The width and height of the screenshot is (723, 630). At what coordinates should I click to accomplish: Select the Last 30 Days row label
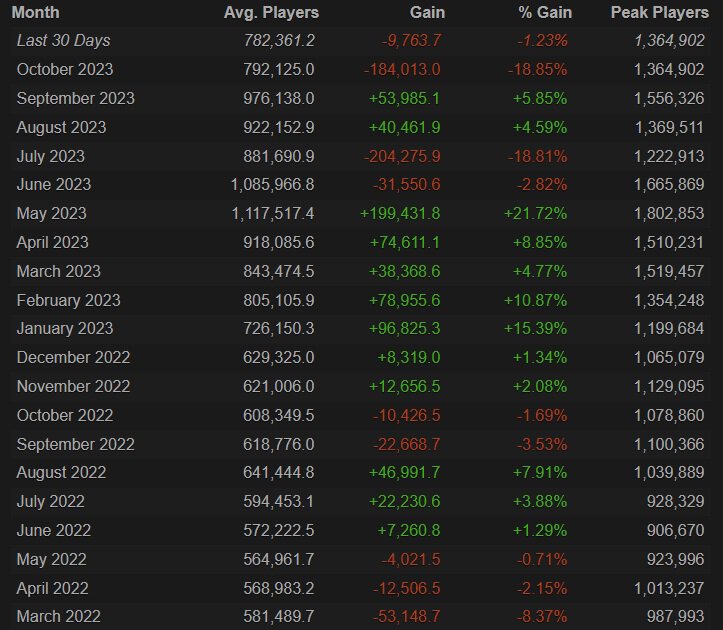click(x=64, y=41)
